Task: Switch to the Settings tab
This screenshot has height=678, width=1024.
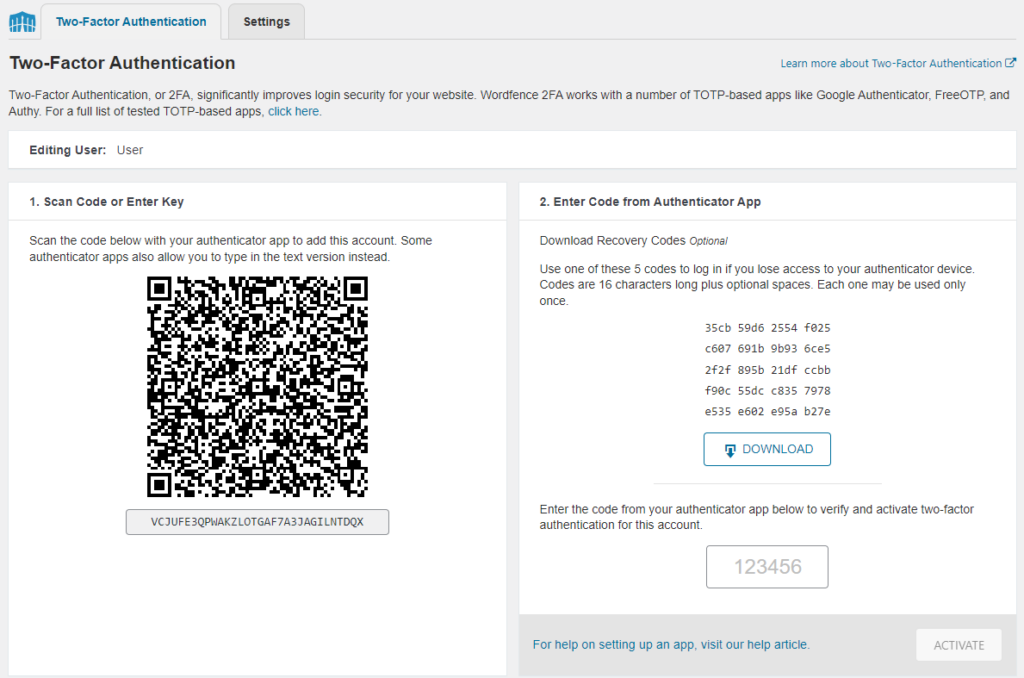Action: tap(266, 22)
